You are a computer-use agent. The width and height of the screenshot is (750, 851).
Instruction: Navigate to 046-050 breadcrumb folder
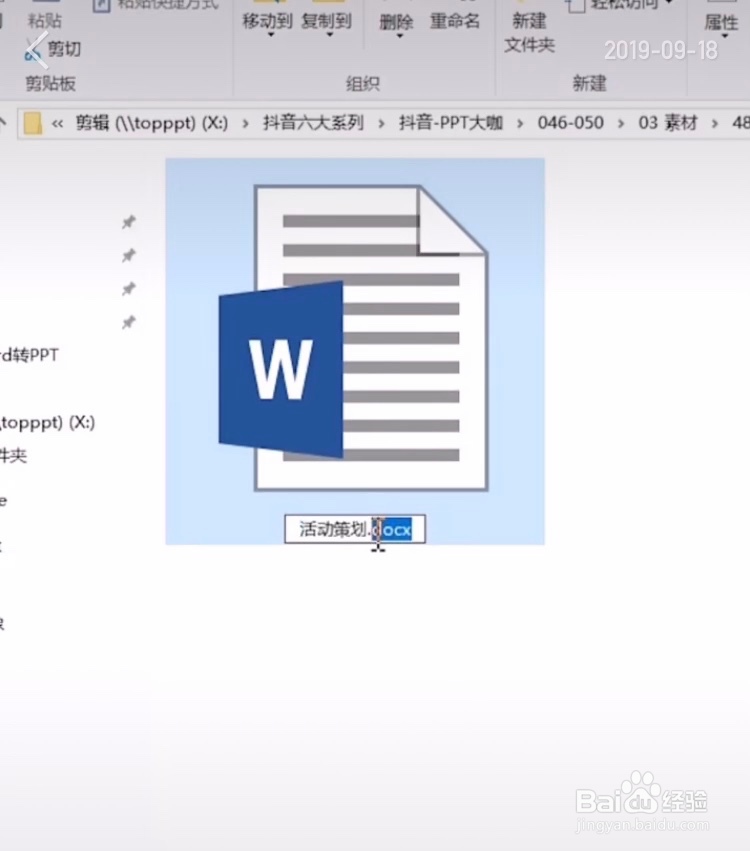[570, 123]
